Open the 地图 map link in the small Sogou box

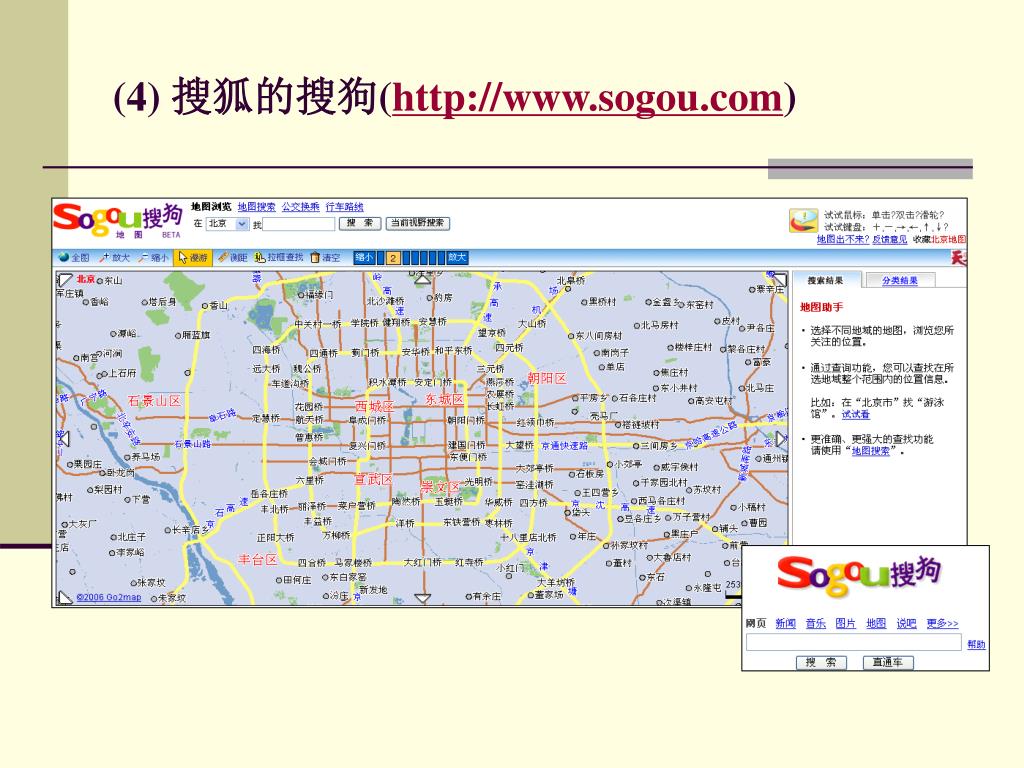pyautogui.click(x=876, y=623)
